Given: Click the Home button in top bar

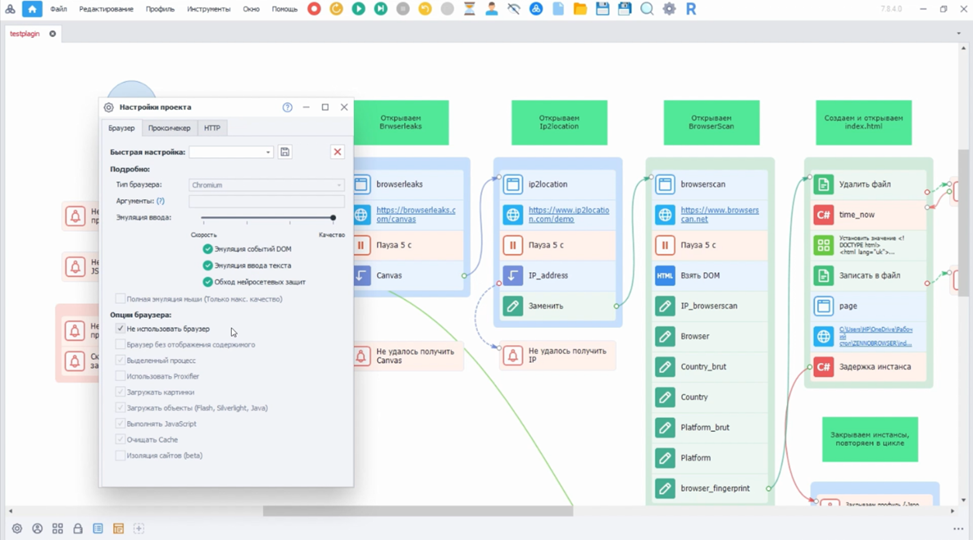Looking at the screenshot, I should 32,9.
